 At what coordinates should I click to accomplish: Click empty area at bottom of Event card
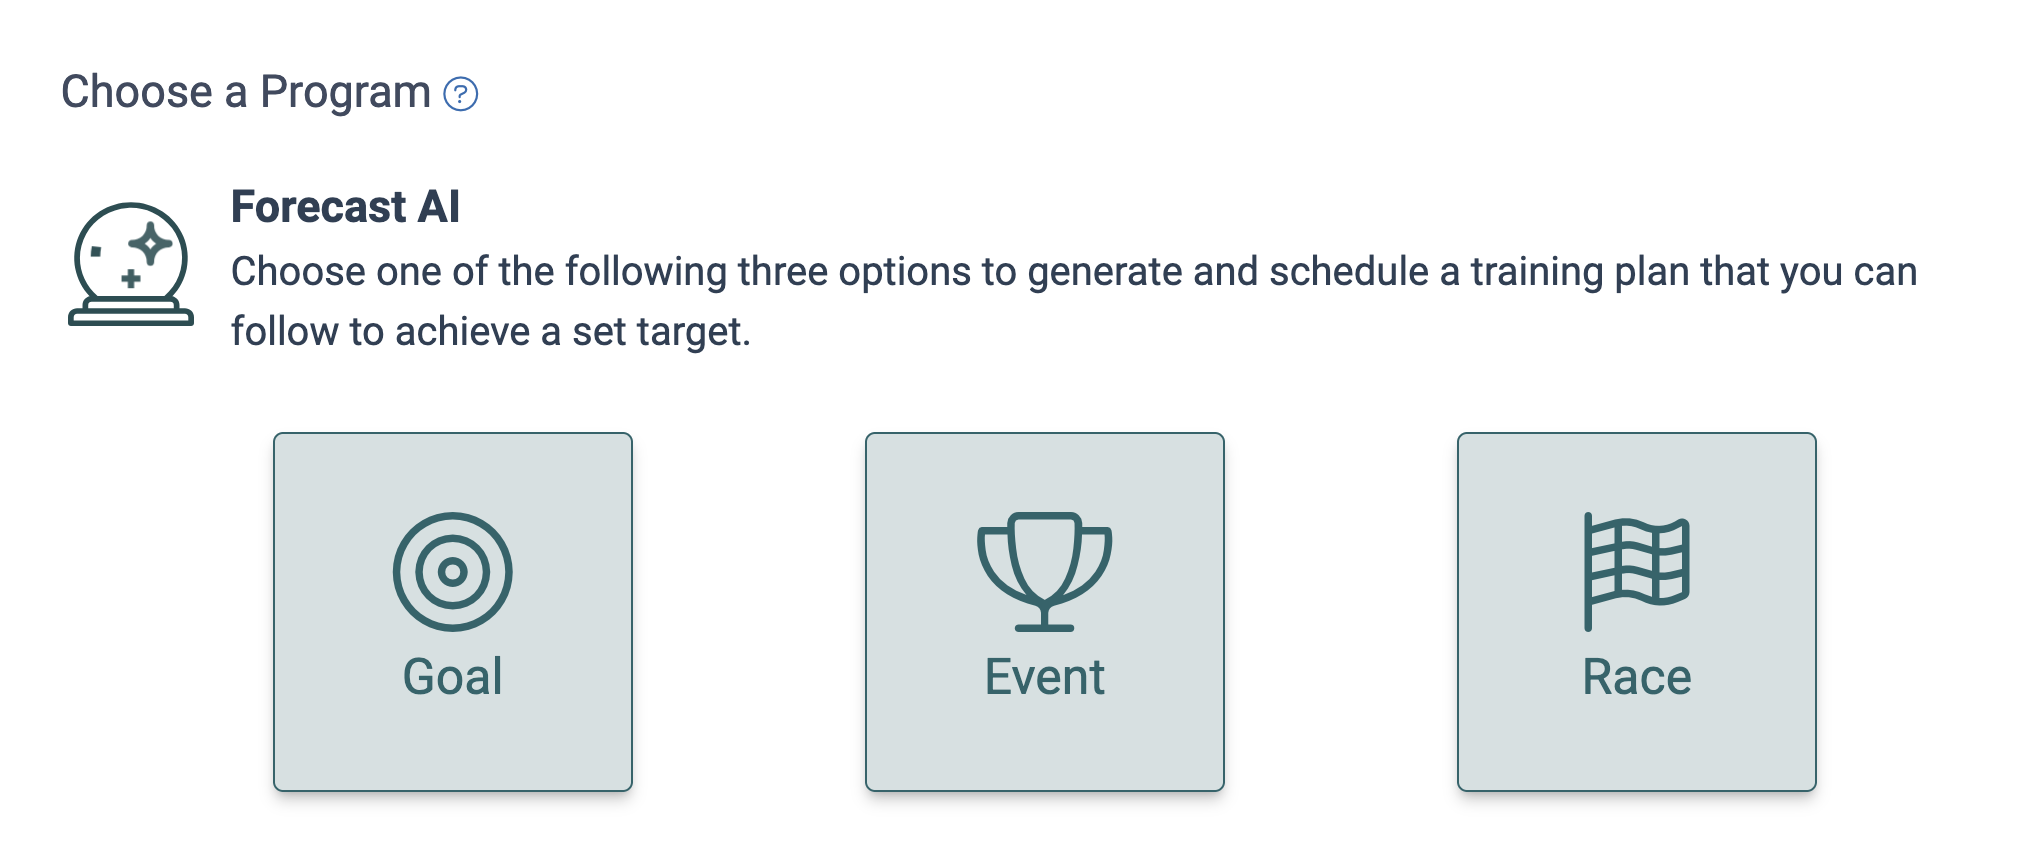click(x=1044, y=750)
